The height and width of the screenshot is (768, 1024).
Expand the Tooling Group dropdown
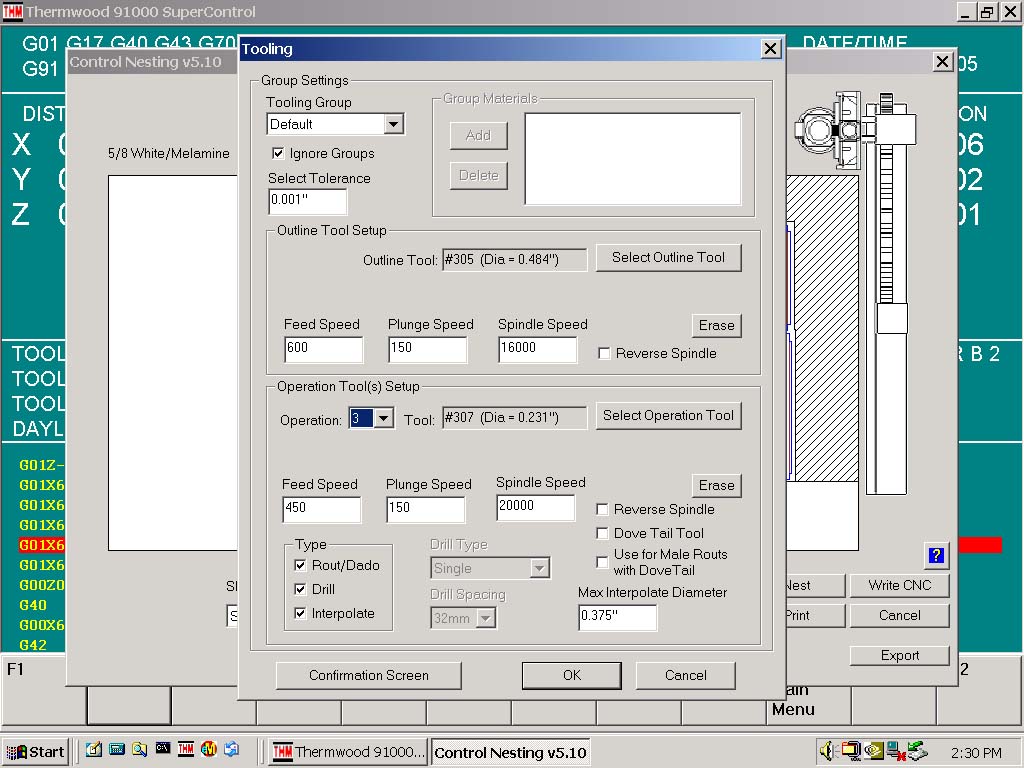(393, 125)
